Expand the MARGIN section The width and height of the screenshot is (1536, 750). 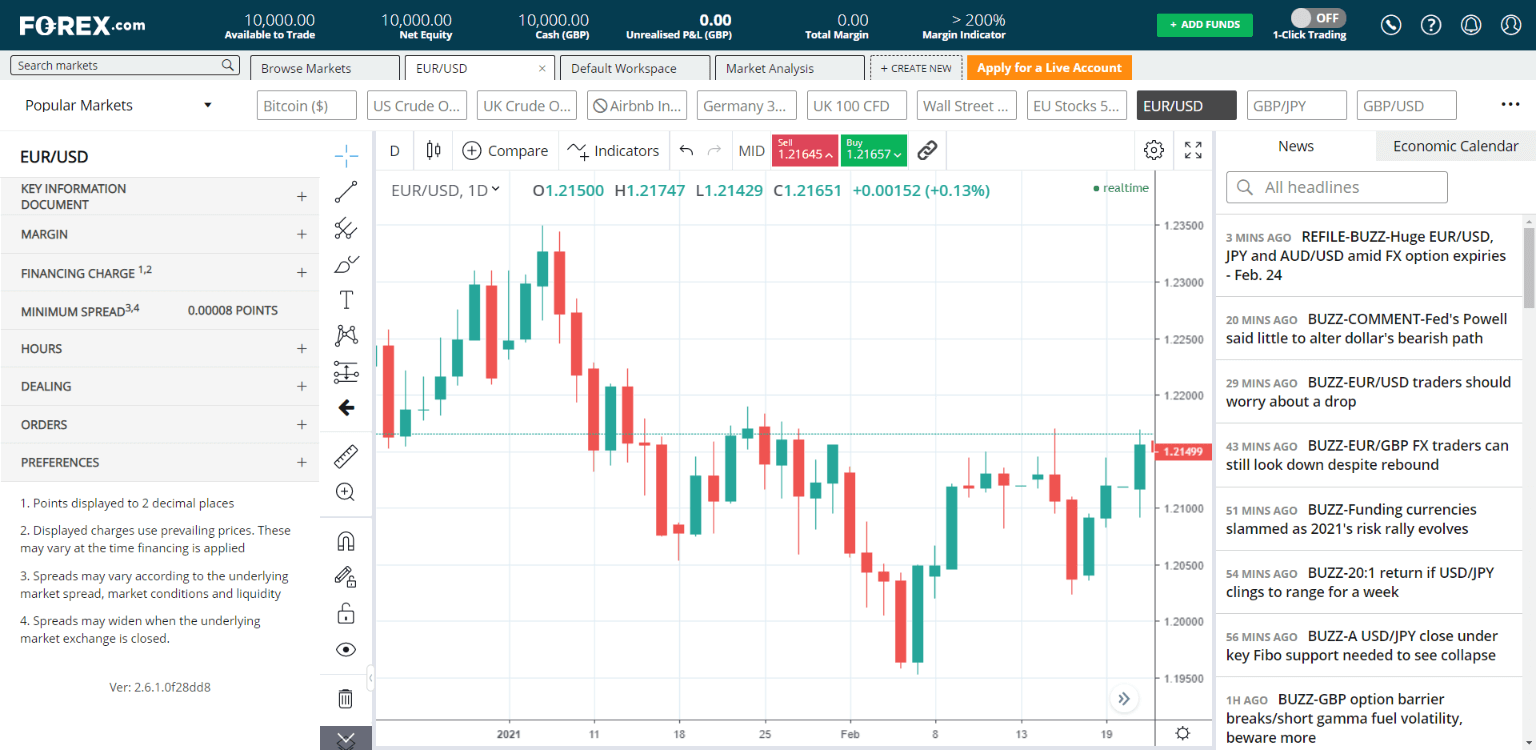301,234
